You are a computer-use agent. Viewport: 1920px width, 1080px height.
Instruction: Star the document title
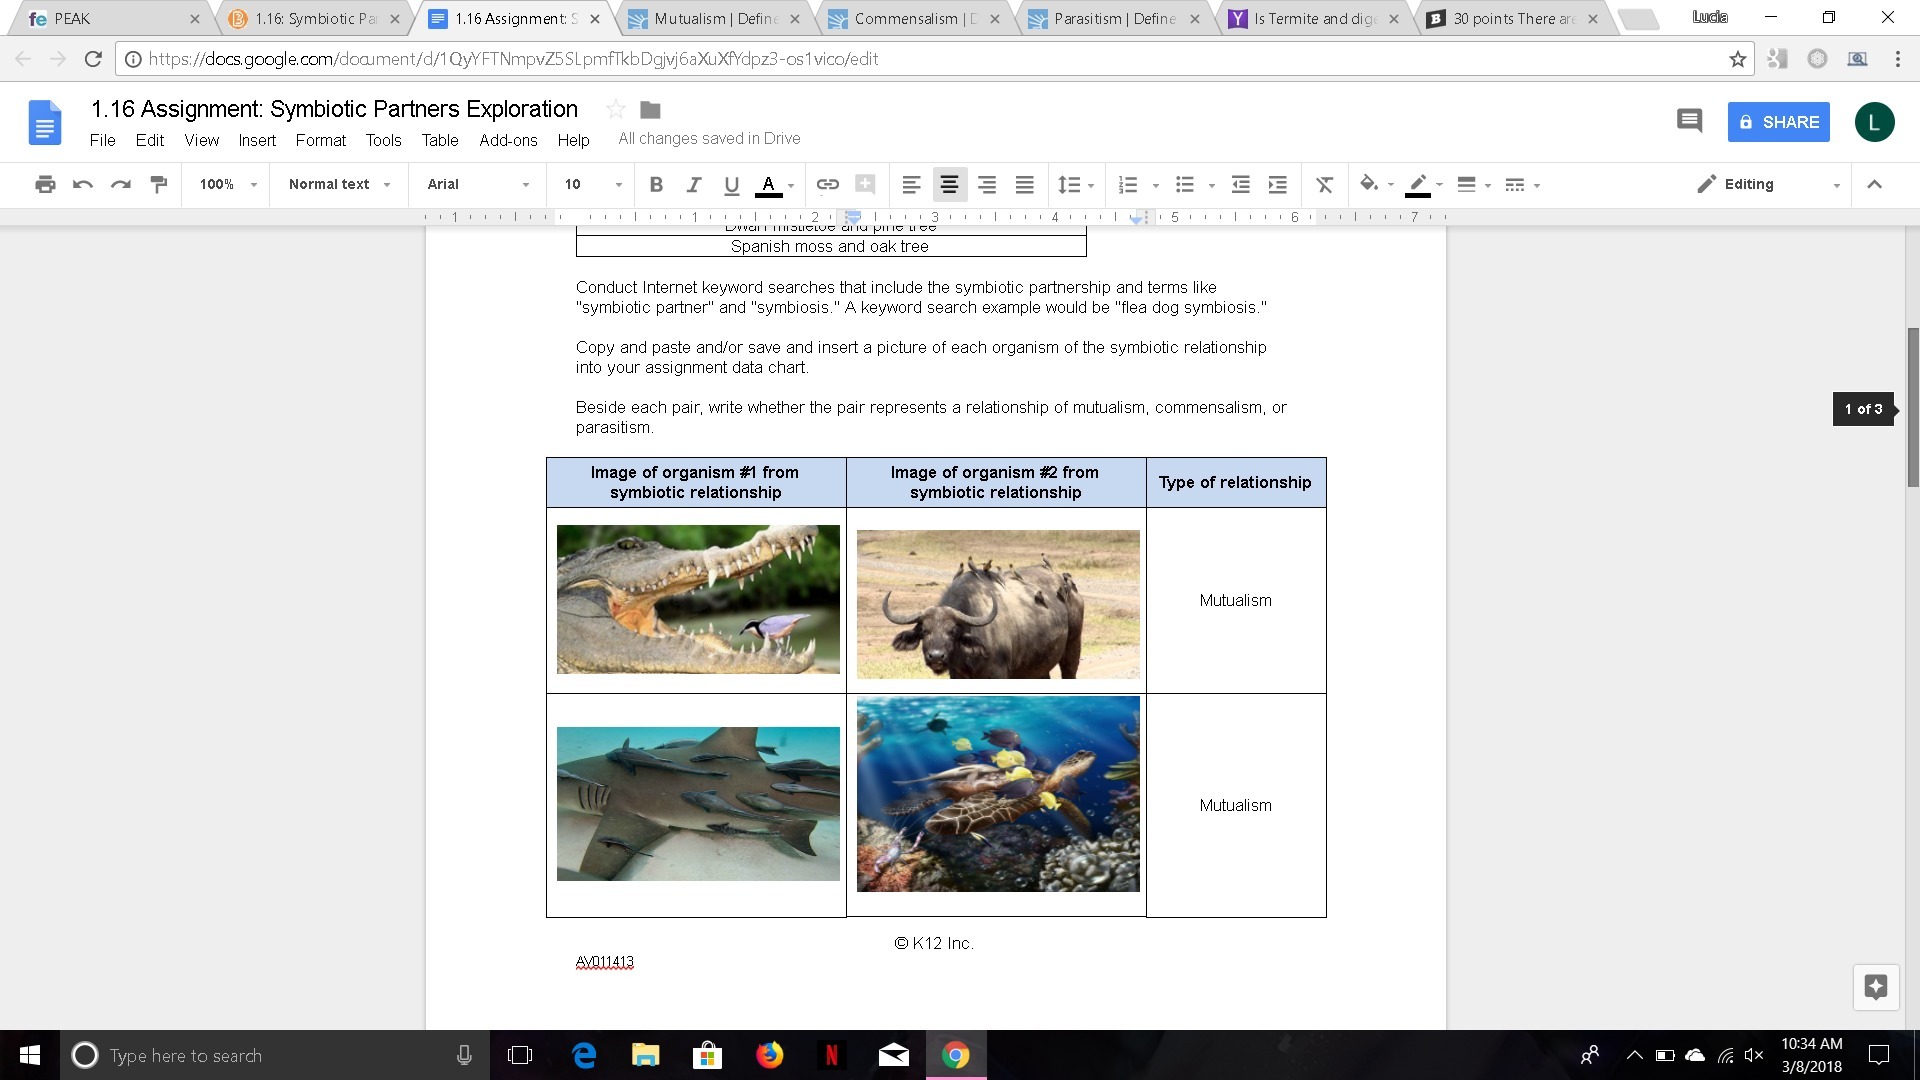pos(616,109)
